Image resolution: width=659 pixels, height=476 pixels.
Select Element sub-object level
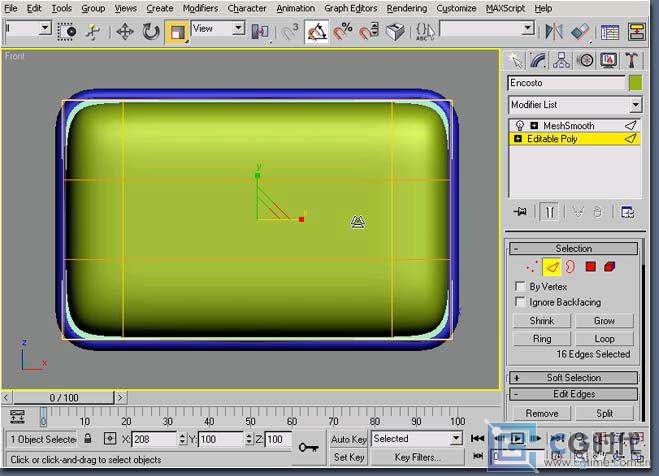(x=610, y=267)
